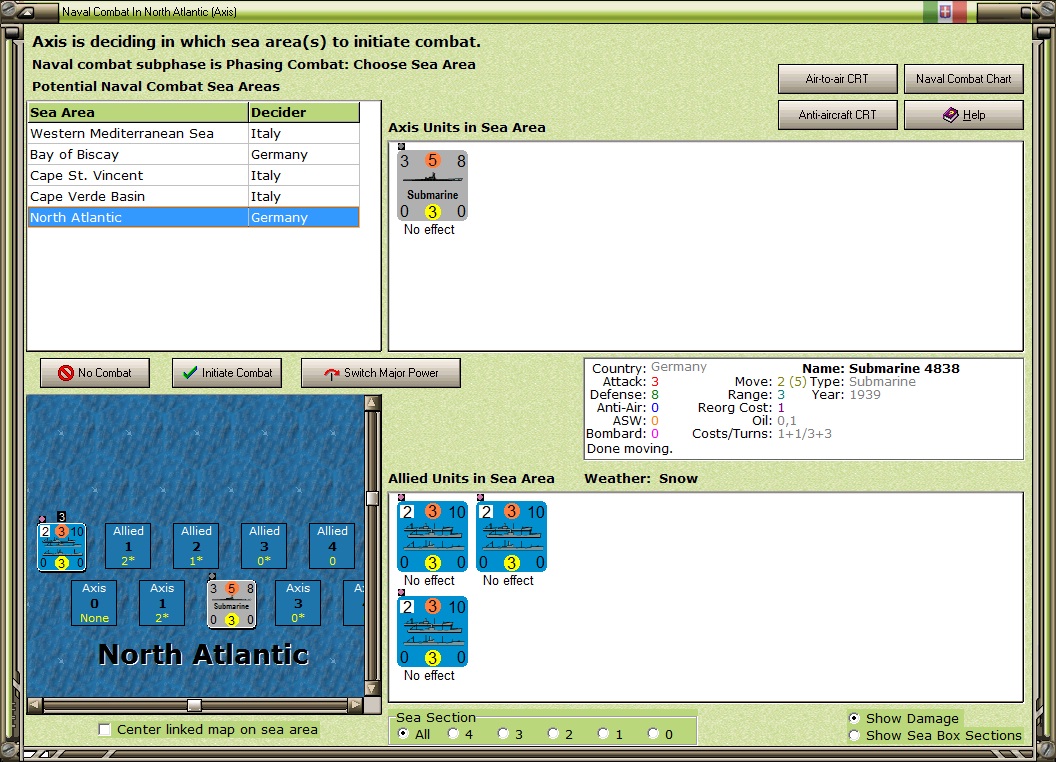1056x762 pixels.
Task: Select Cape St. Vincent row
Action: (193, 175)
